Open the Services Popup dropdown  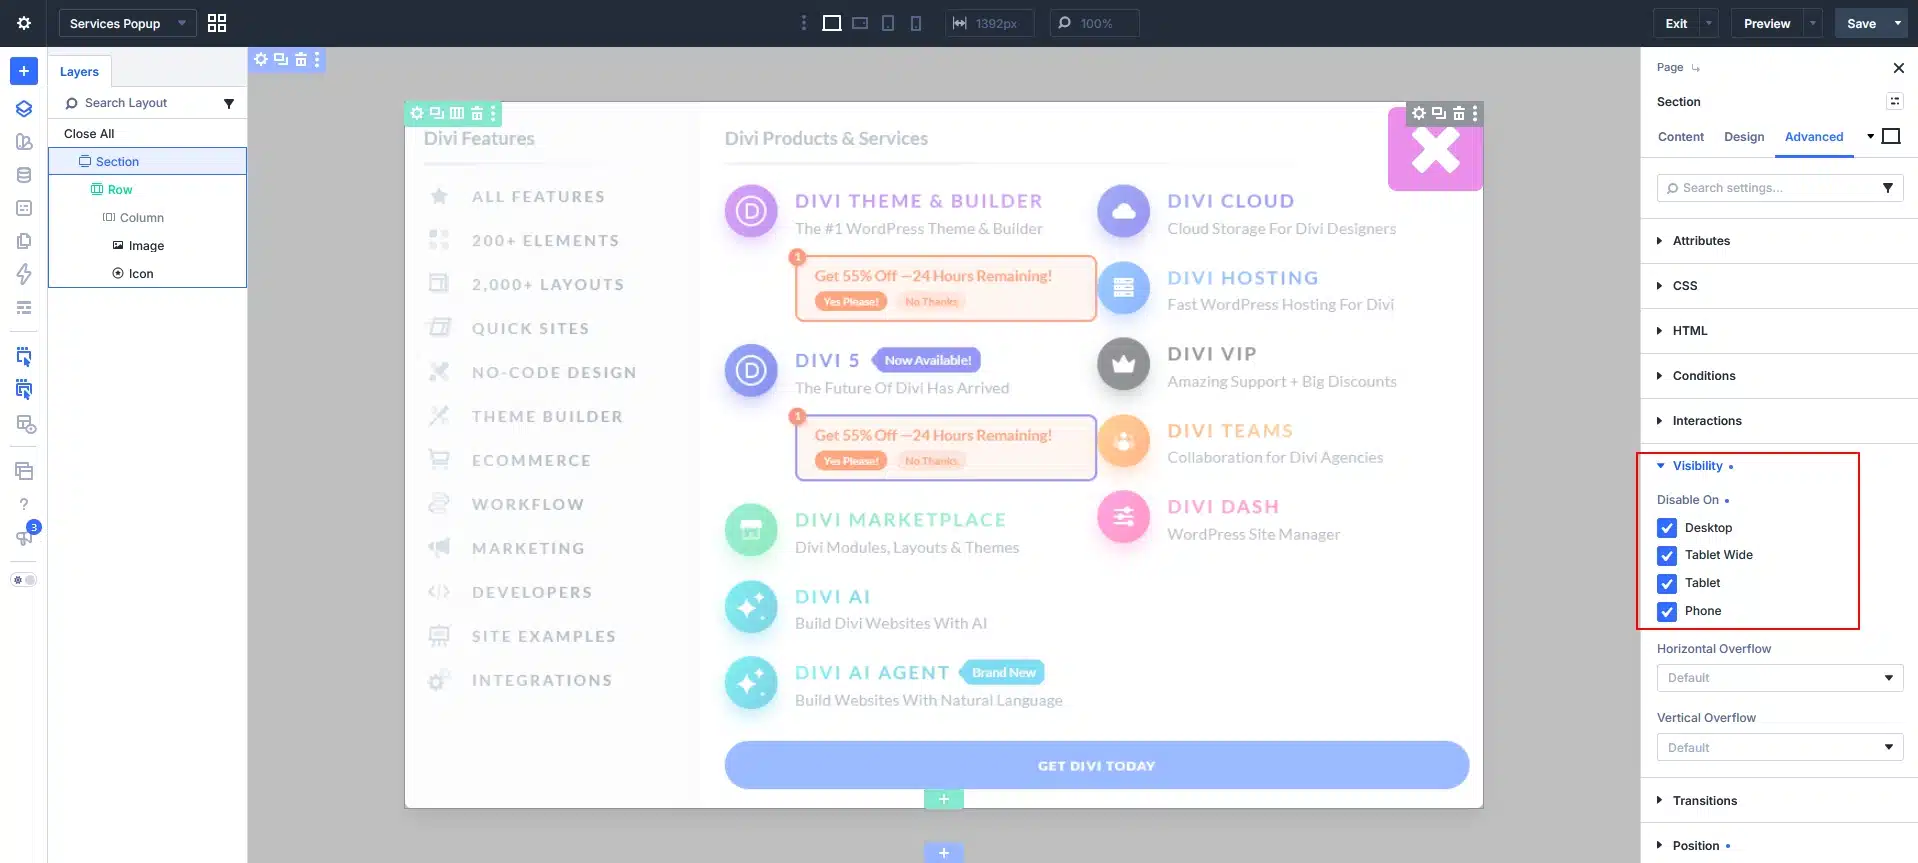pos(127,23)
